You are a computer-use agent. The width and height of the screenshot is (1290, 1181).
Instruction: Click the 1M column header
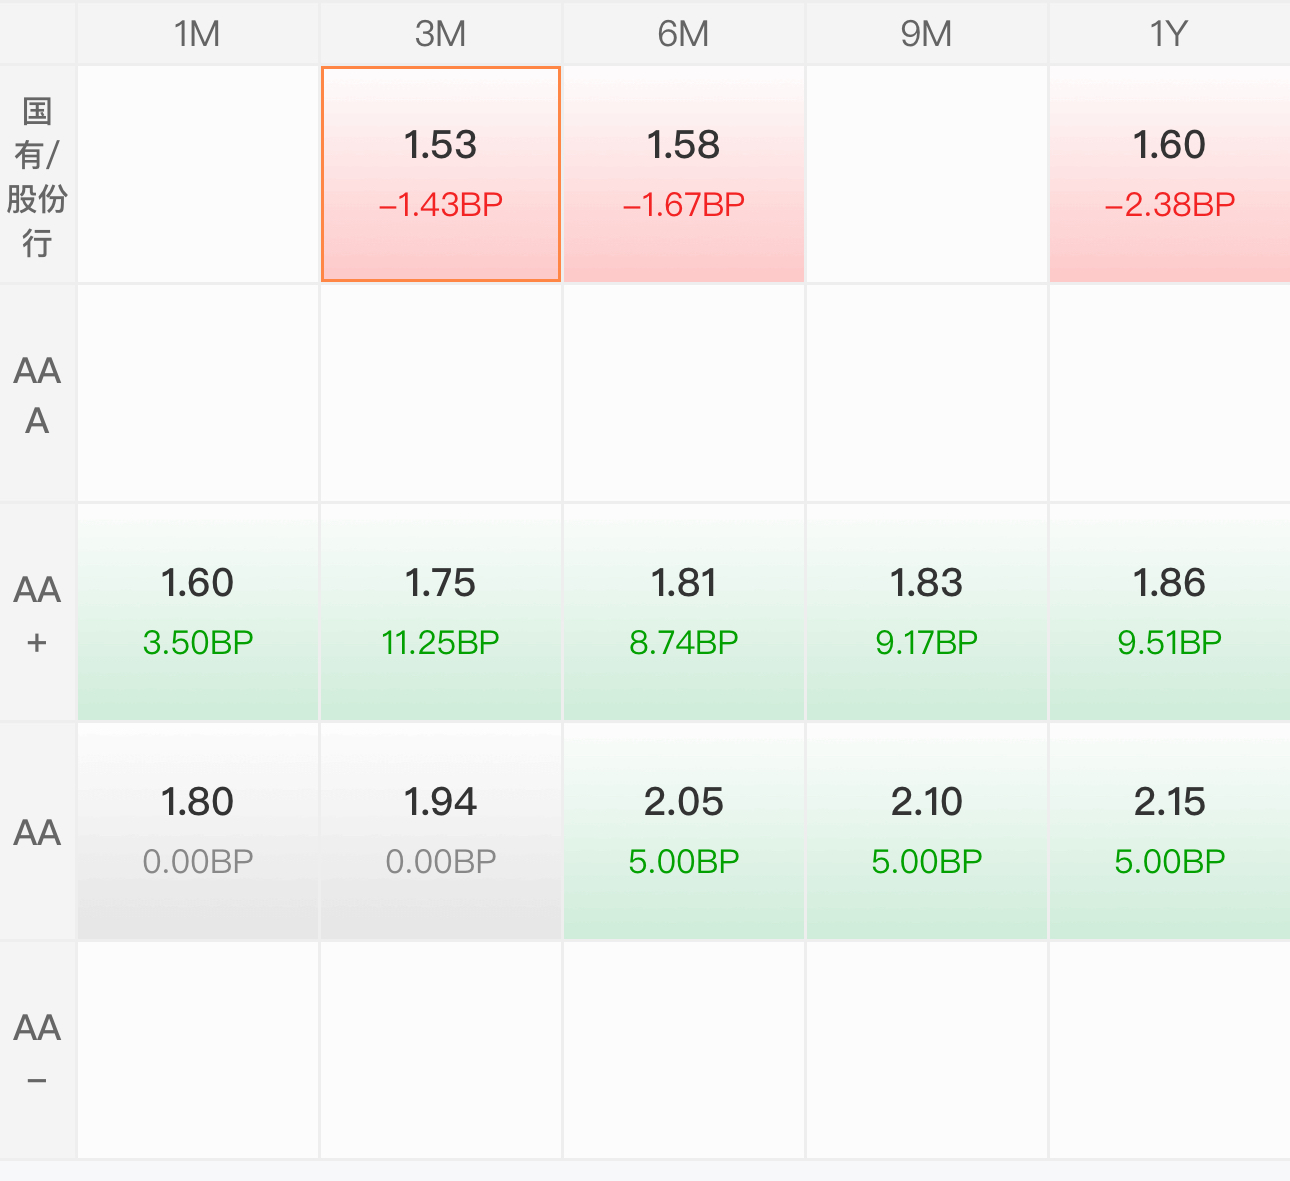(198, 33)
